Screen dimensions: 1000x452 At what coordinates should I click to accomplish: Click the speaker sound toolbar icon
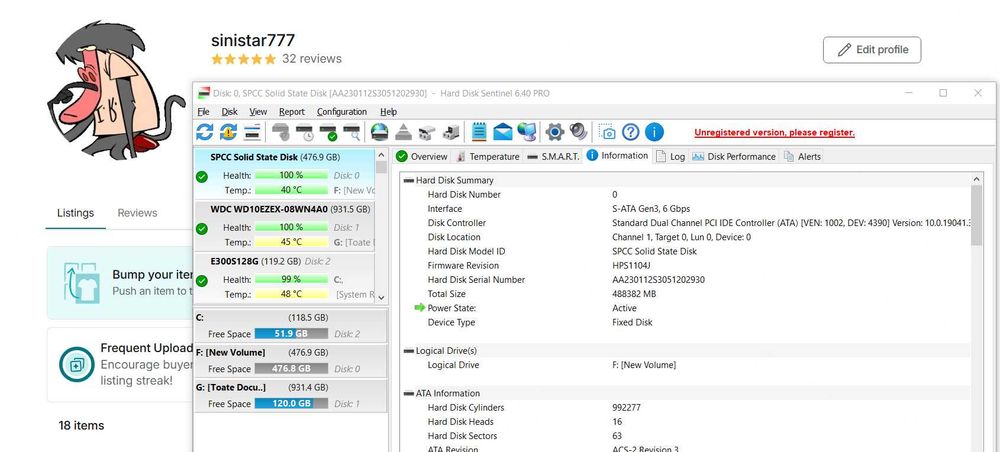click(x=578, y=132)
